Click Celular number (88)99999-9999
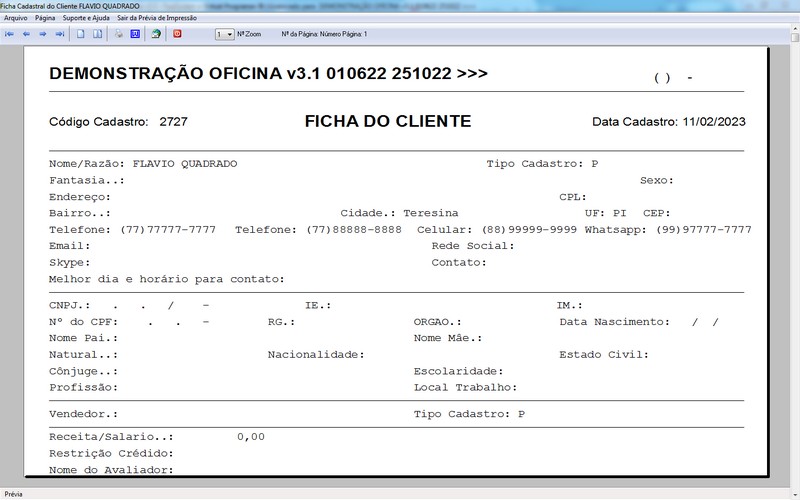This screenshot has height=500, width=800. coord(529,230)
